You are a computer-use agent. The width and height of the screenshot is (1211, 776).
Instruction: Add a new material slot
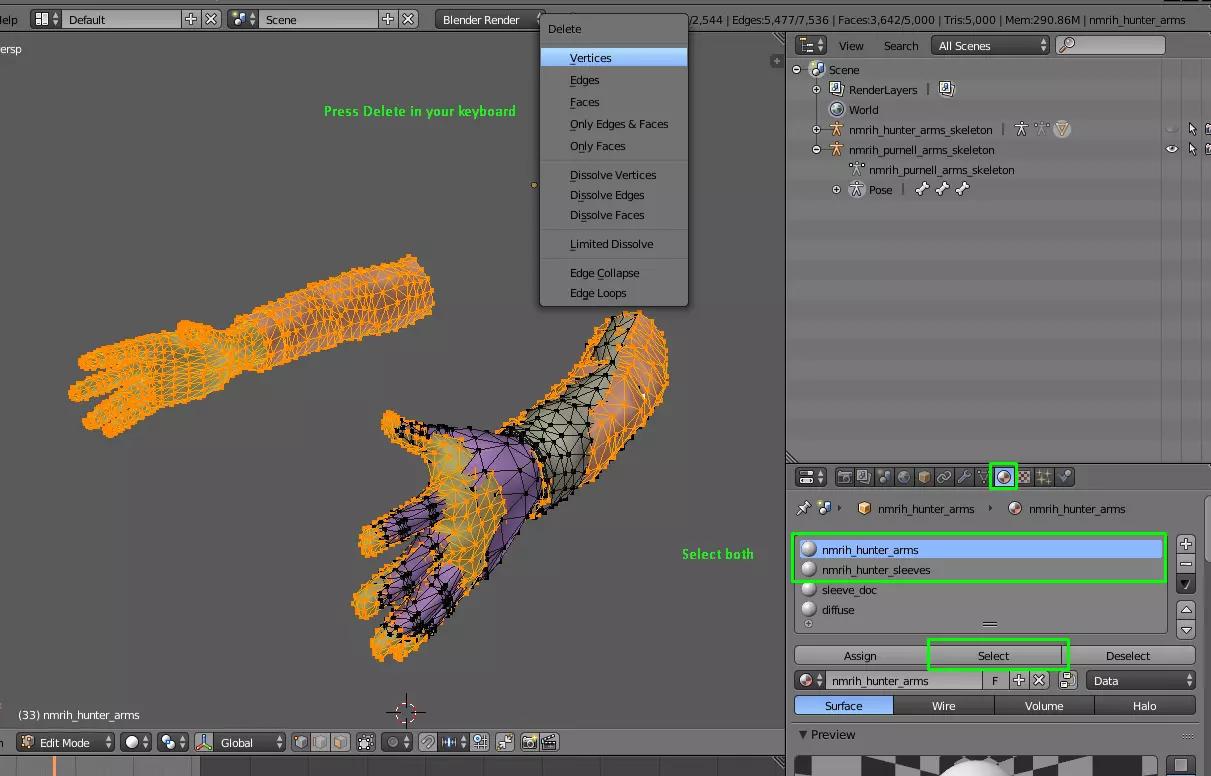[x=1186, y=544]
